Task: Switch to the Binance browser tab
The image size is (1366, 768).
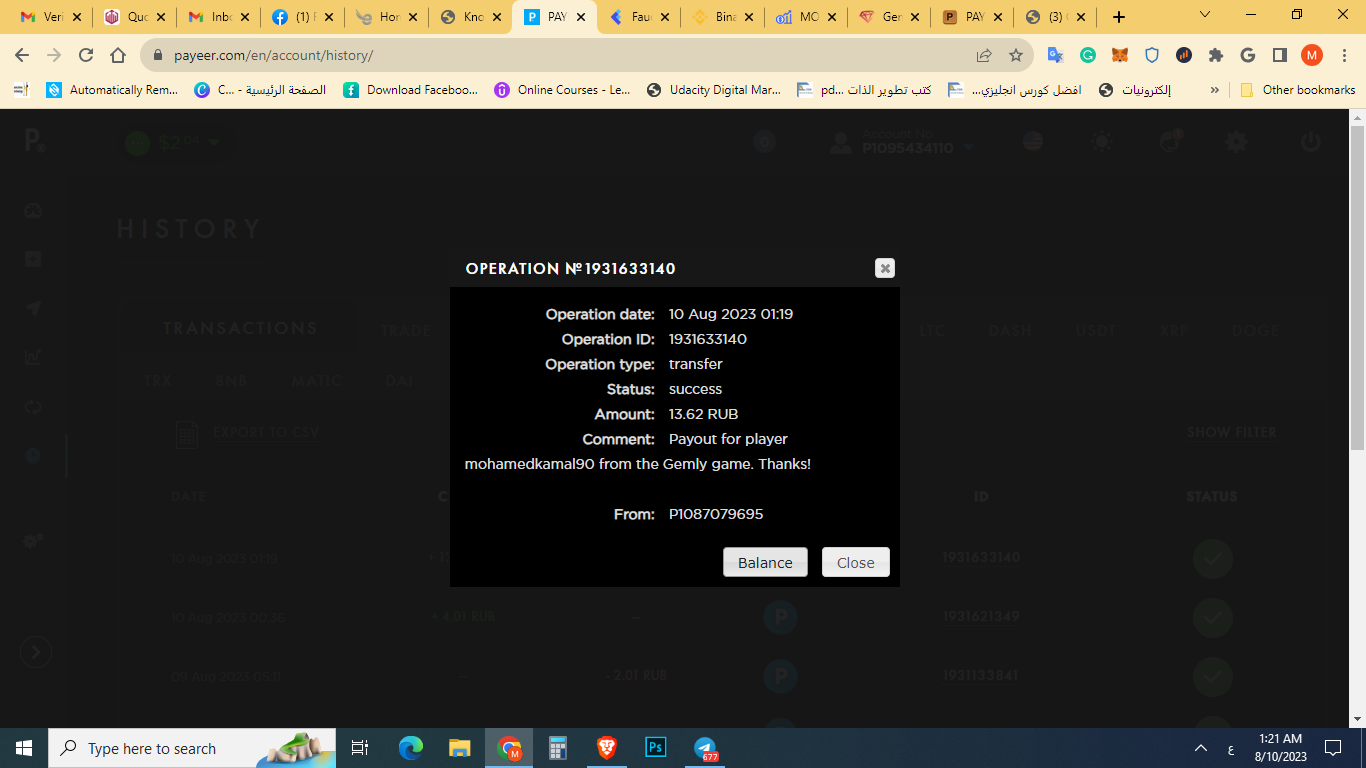Action: [x=723, y=17]
